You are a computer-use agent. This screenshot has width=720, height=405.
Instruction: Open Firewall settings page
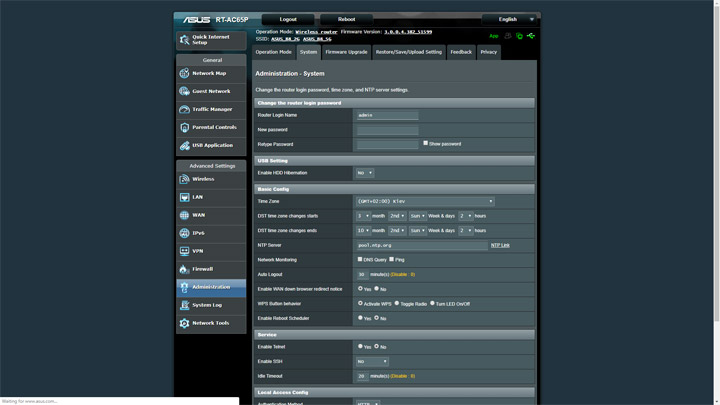click(211, 269)
